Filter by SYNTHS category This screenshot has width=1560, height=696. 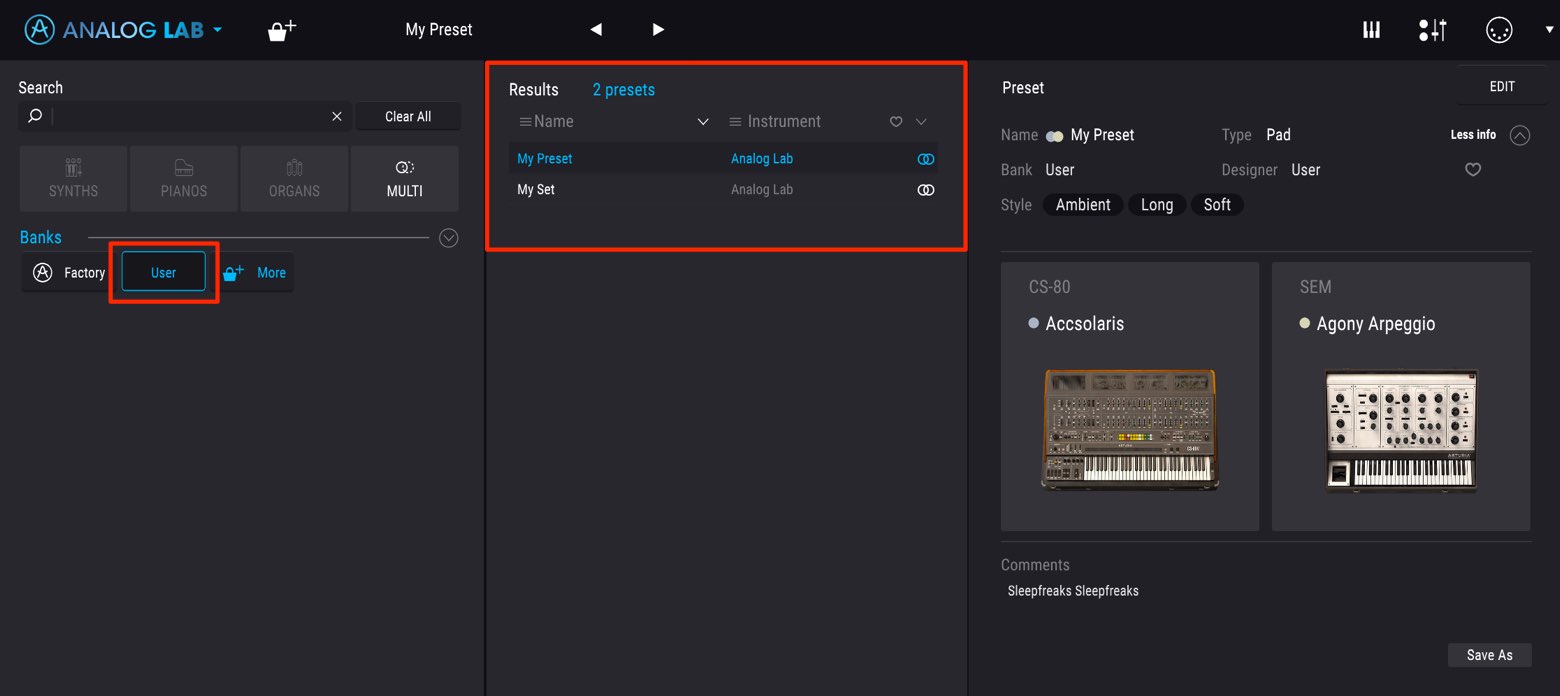(73, 179)
